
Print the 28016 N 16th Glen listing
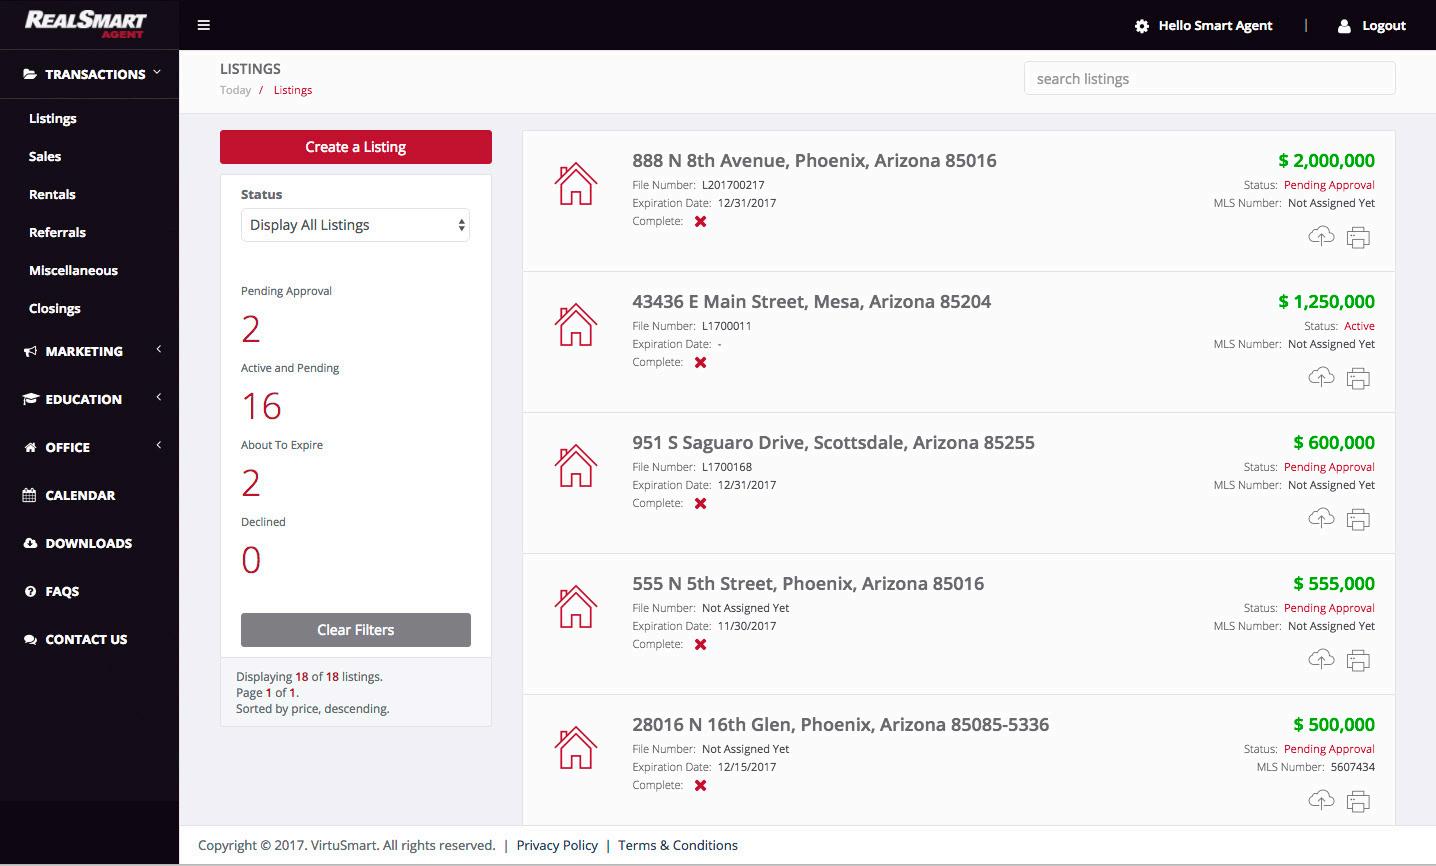point(1358,801)
